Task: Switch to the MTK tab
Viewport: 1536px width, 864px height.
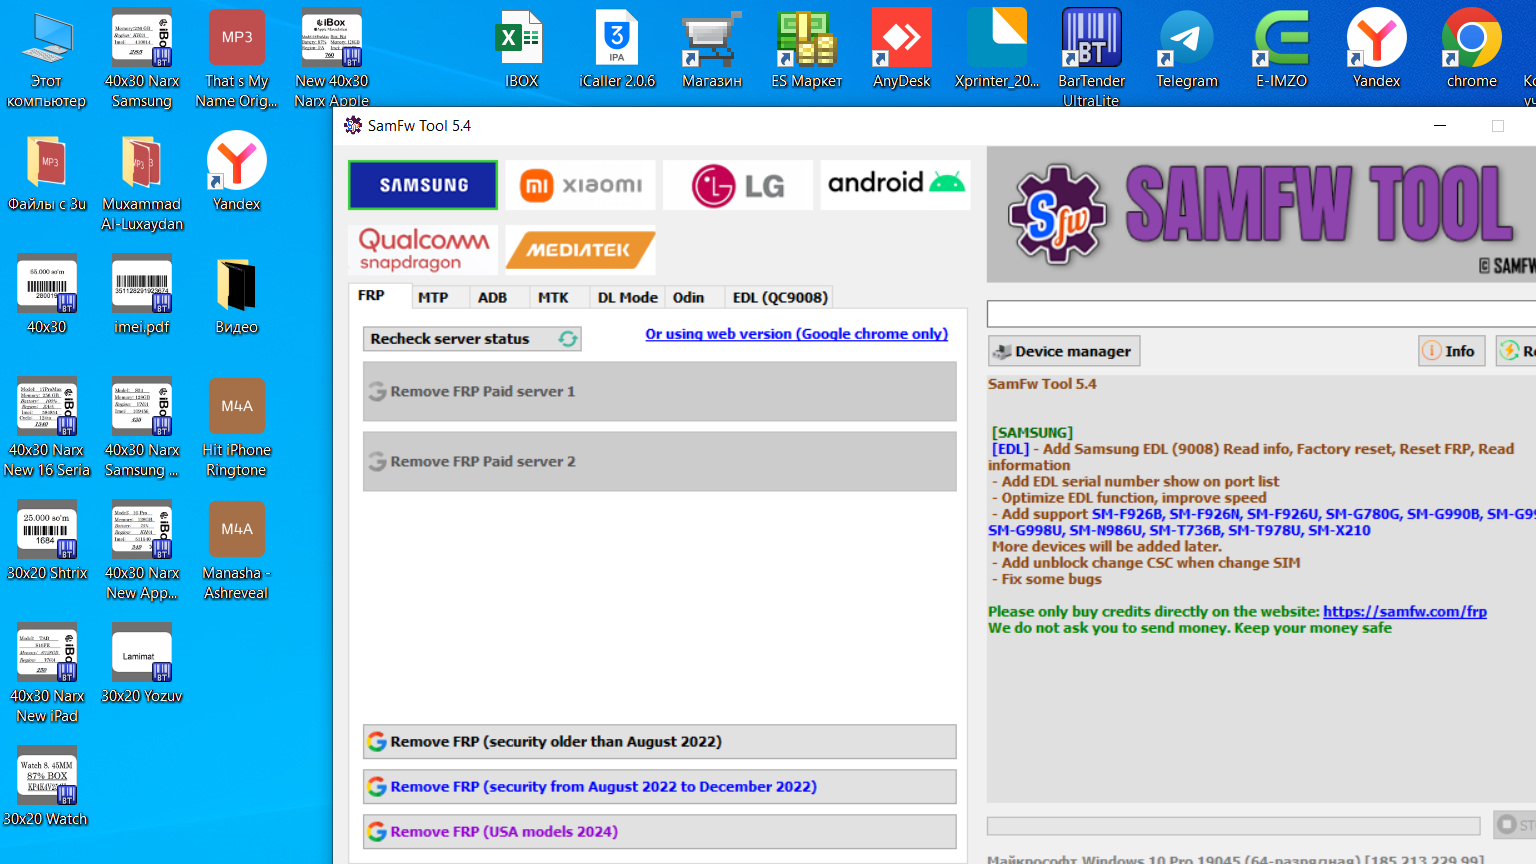Action: tap(553, 297)
